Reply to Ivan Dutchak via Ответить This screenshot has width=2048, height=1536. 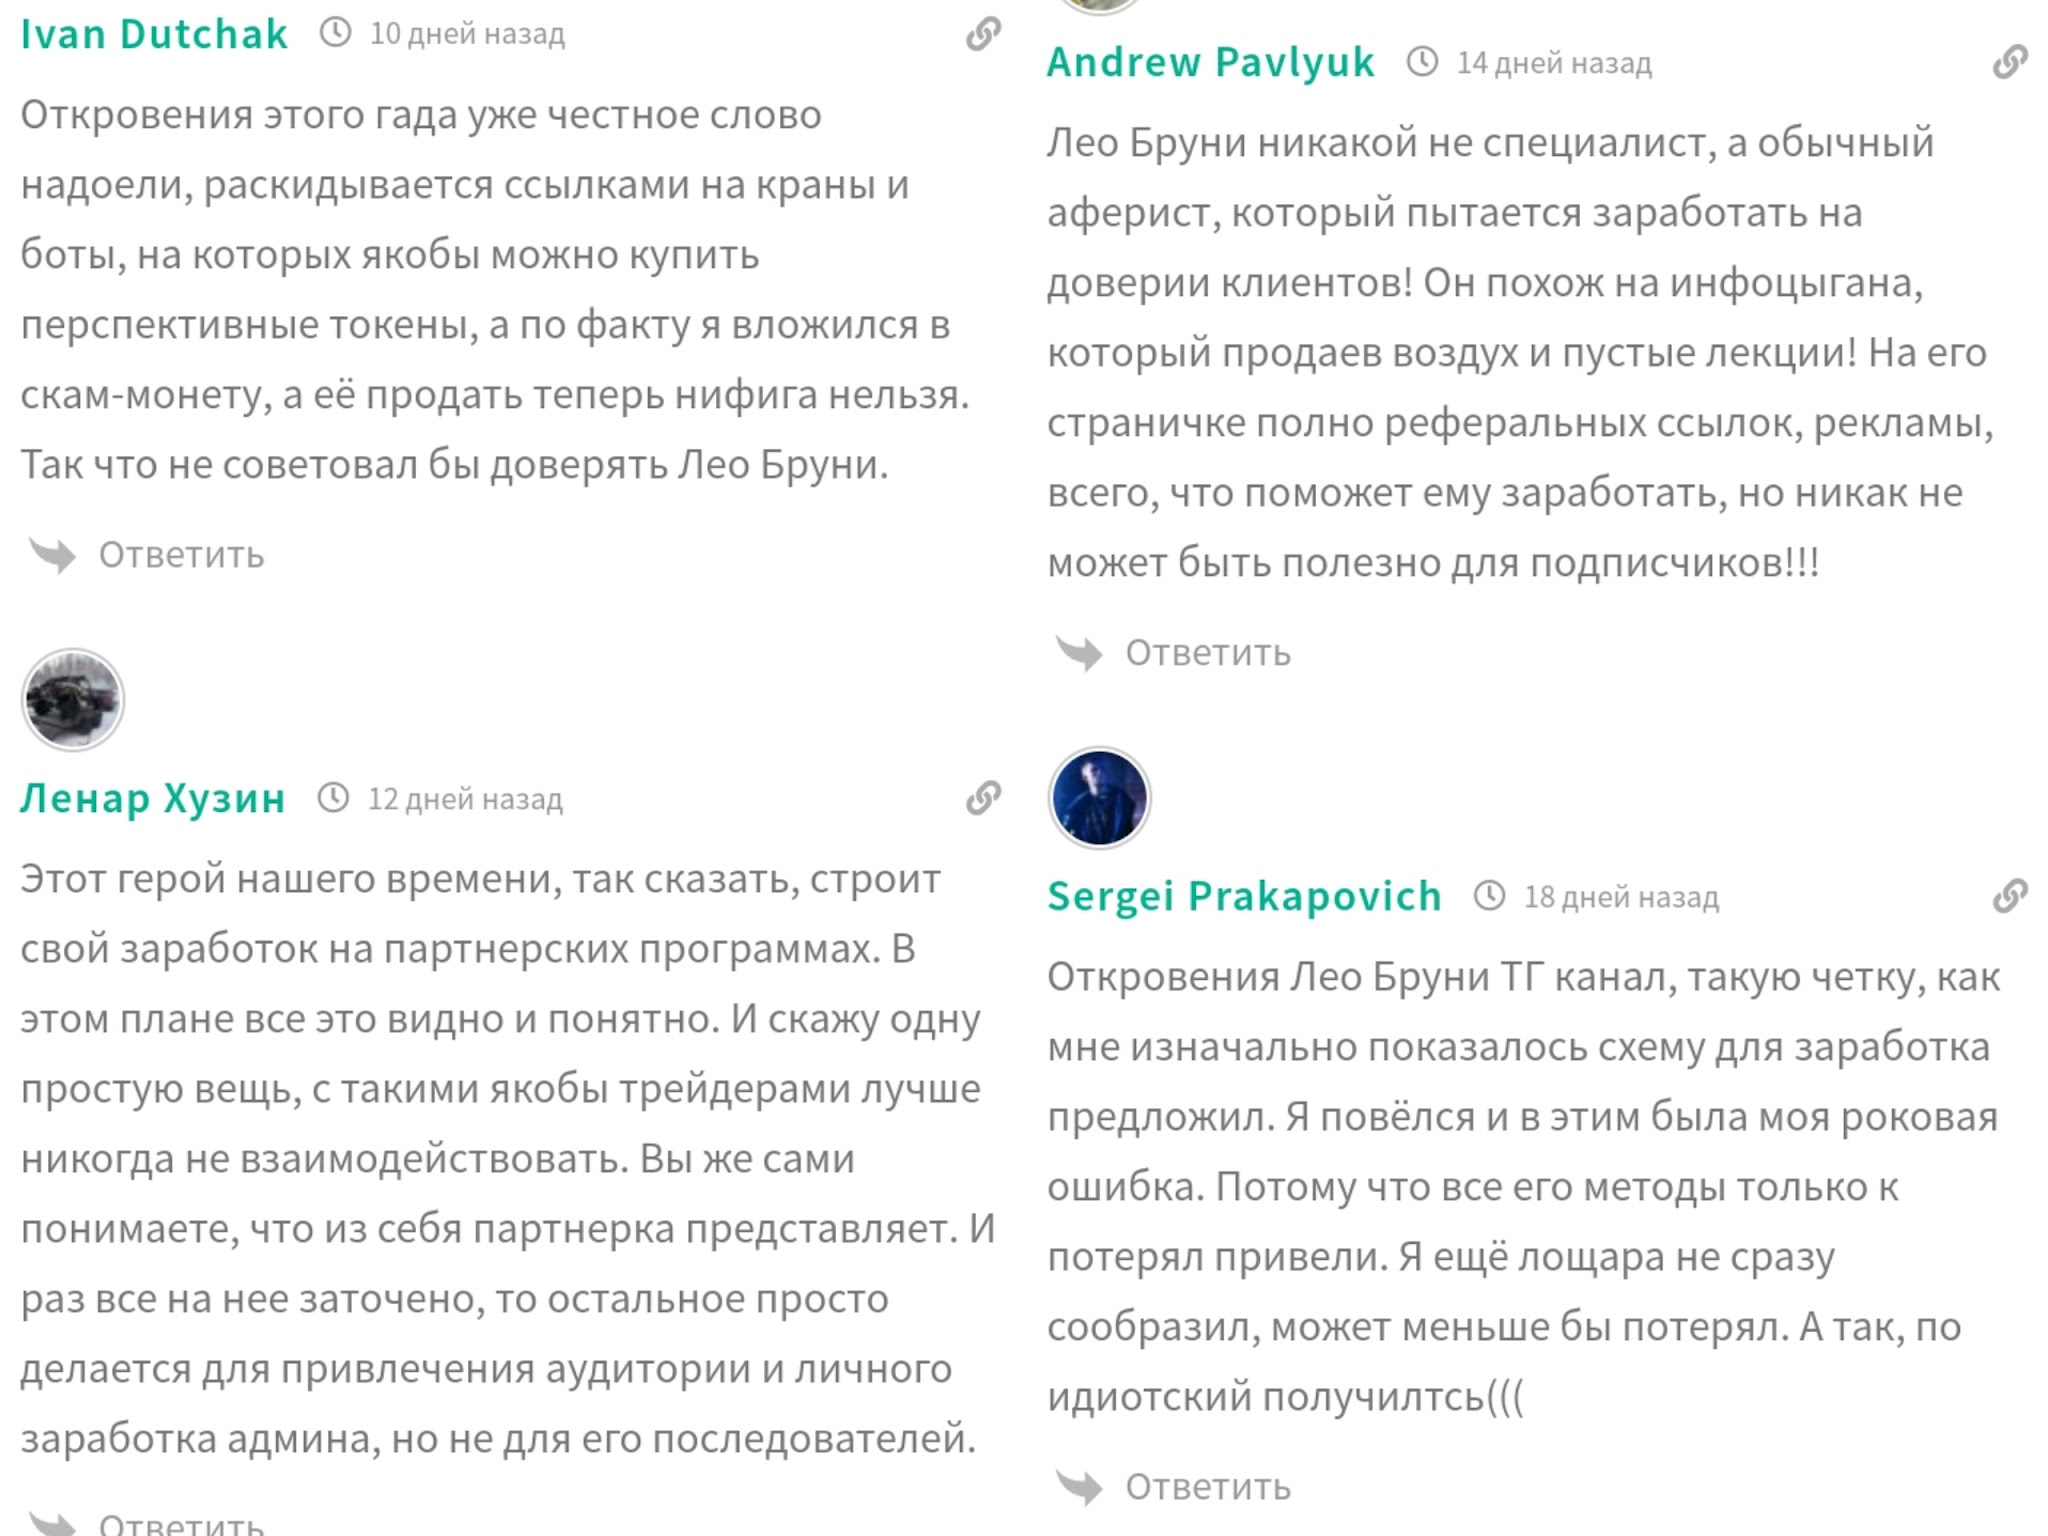point(181,555)
